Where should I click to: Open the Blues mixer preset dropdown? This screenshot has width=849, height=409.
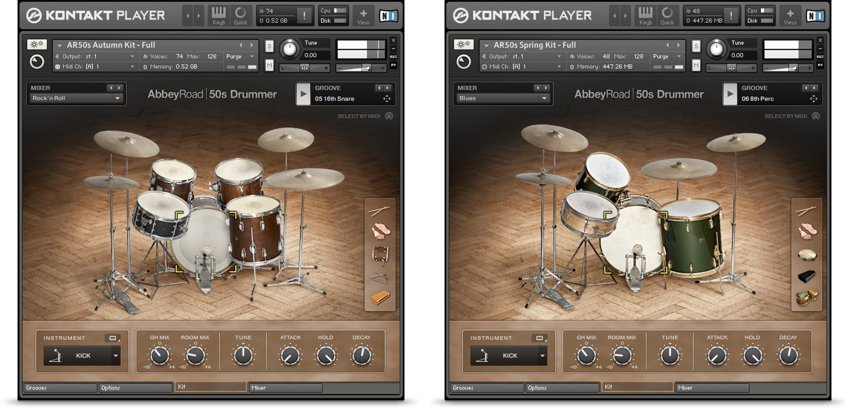tap(502, 99)
